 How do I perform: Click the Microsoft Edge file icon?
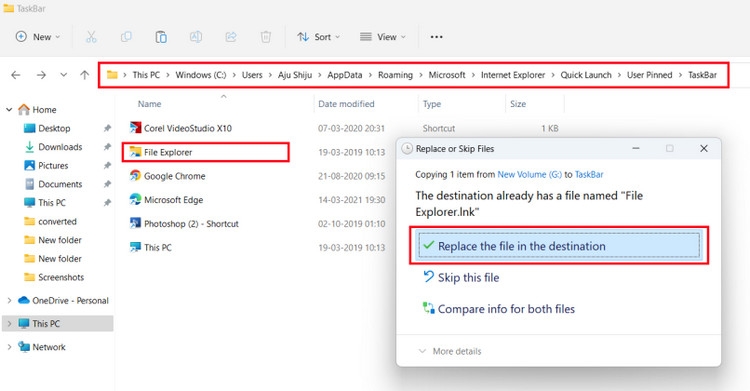[135, 200]
